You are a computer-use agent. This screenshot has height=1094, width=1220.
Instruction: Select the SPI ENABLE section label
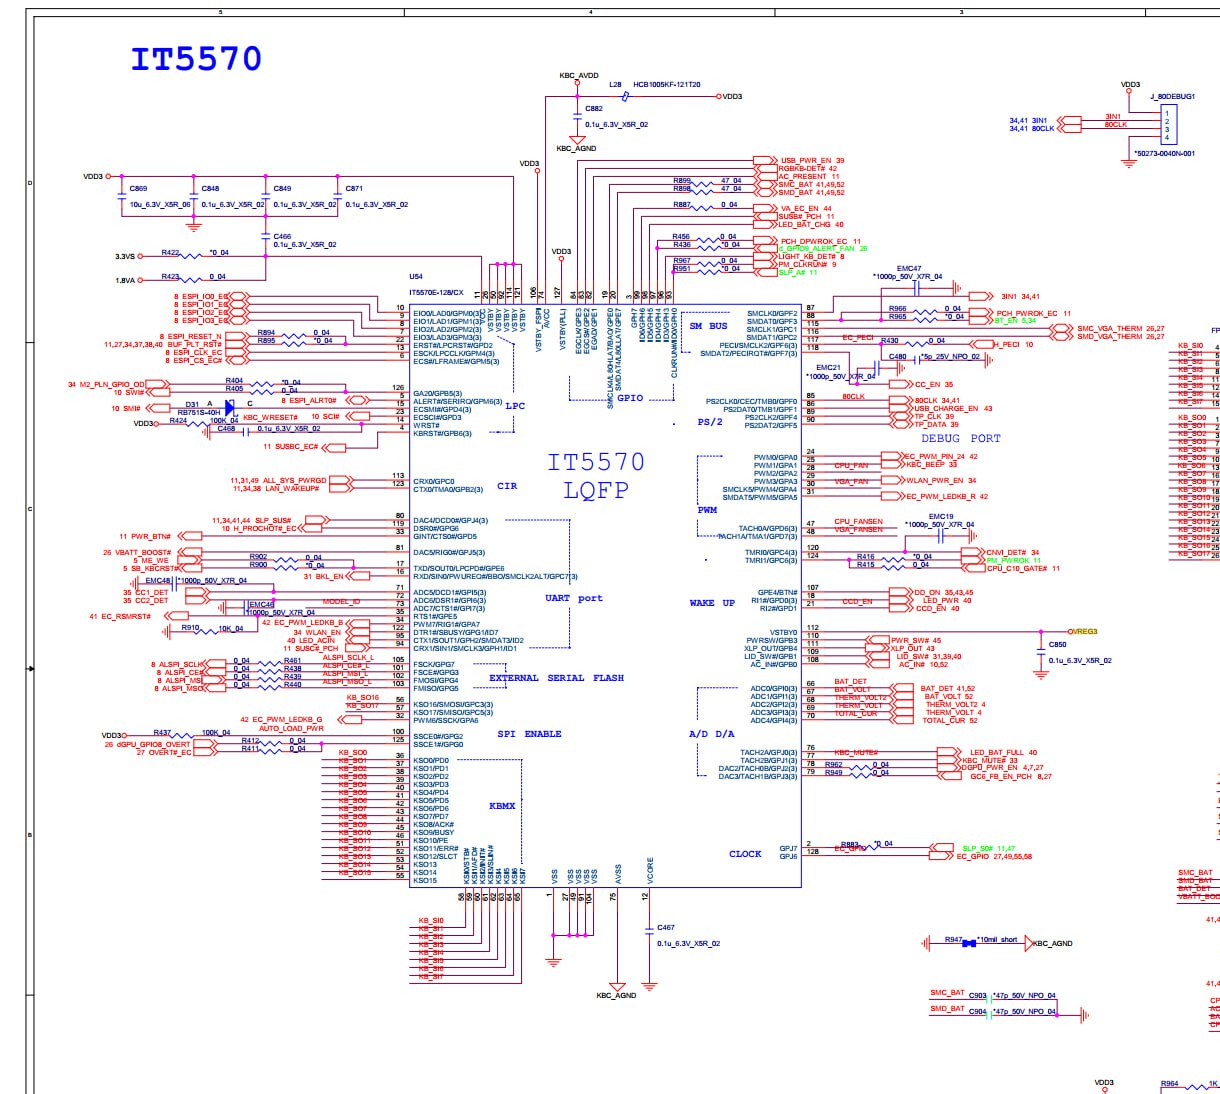(529, 734)
